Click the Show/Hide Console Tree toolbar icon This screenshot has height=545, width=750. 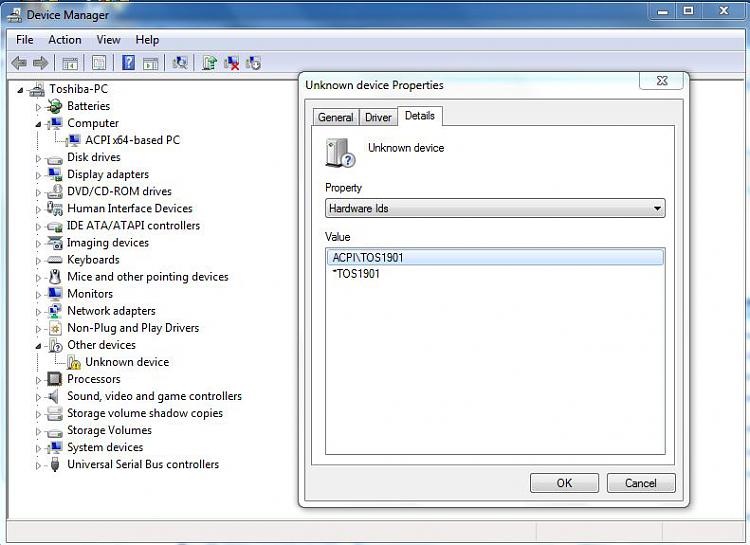pos(70,63)
